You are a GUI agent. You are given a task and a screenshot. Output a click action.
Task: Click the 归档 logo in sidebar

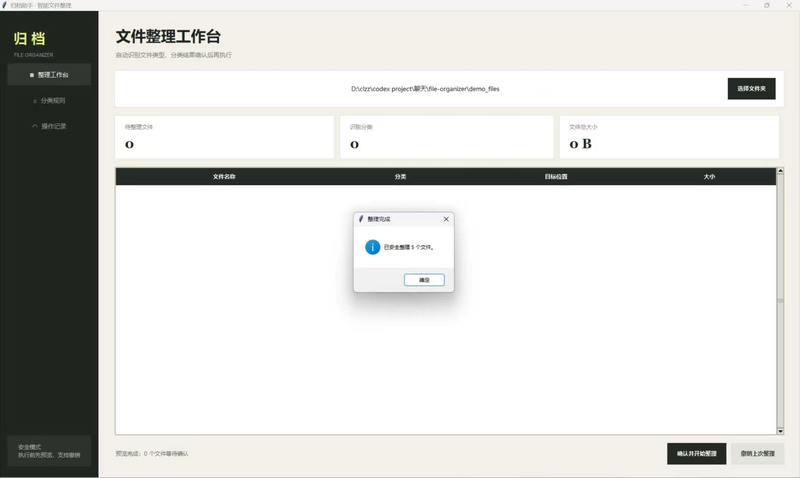point(30,38)
